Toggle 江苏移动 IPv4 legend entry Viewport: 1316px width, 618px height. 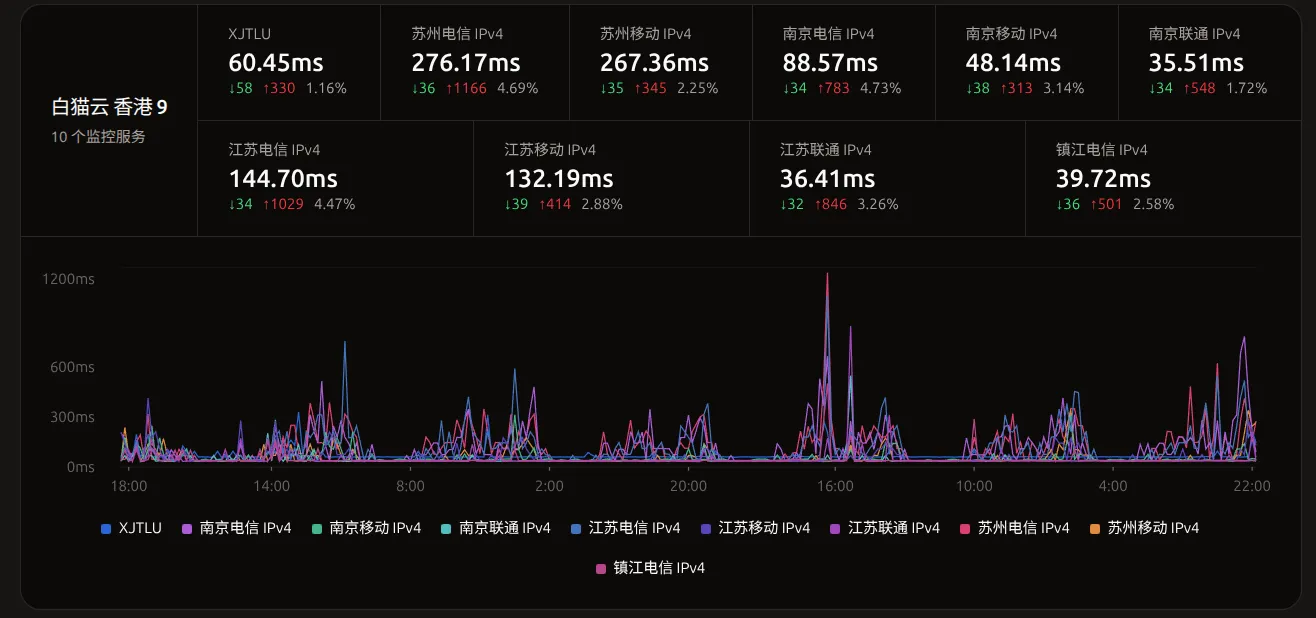[755, 528]
